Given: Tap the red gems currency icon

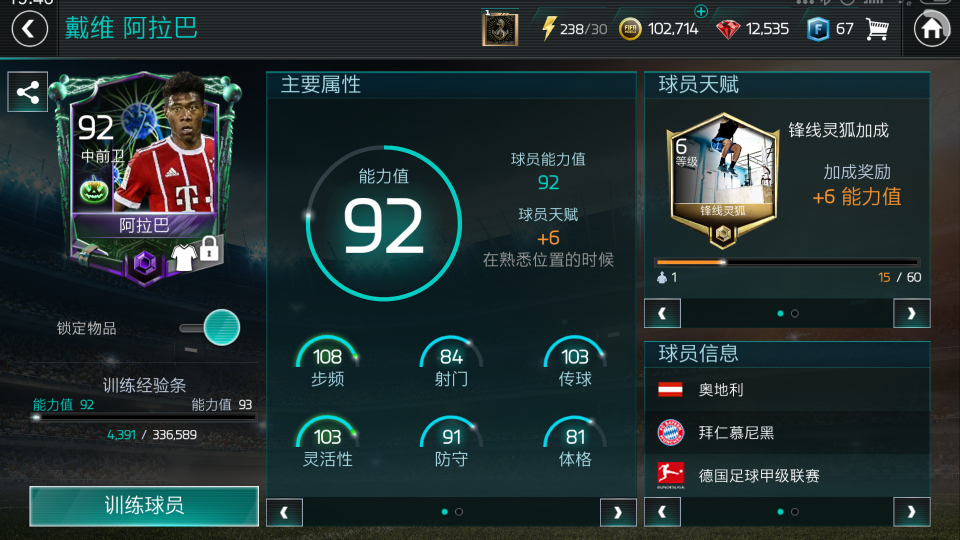Looking at the screenshot, I should pyautogui.click(x=727, y=29).
